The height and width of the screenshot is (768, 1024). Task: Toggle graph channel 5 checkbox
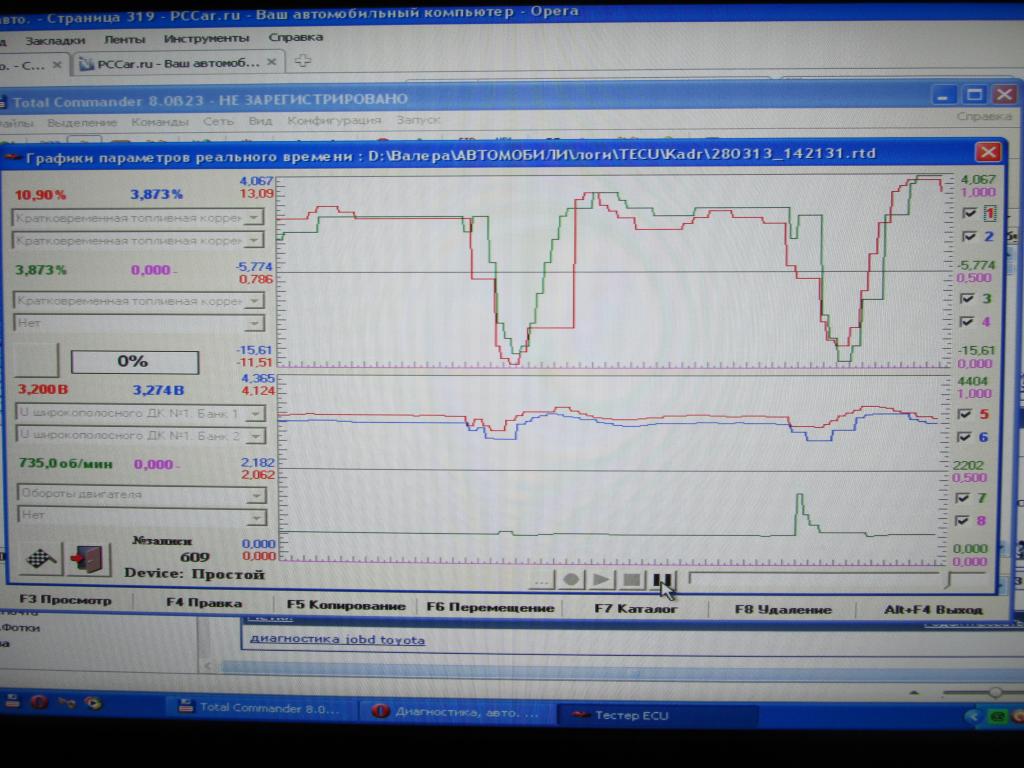(x=967, y=414)
